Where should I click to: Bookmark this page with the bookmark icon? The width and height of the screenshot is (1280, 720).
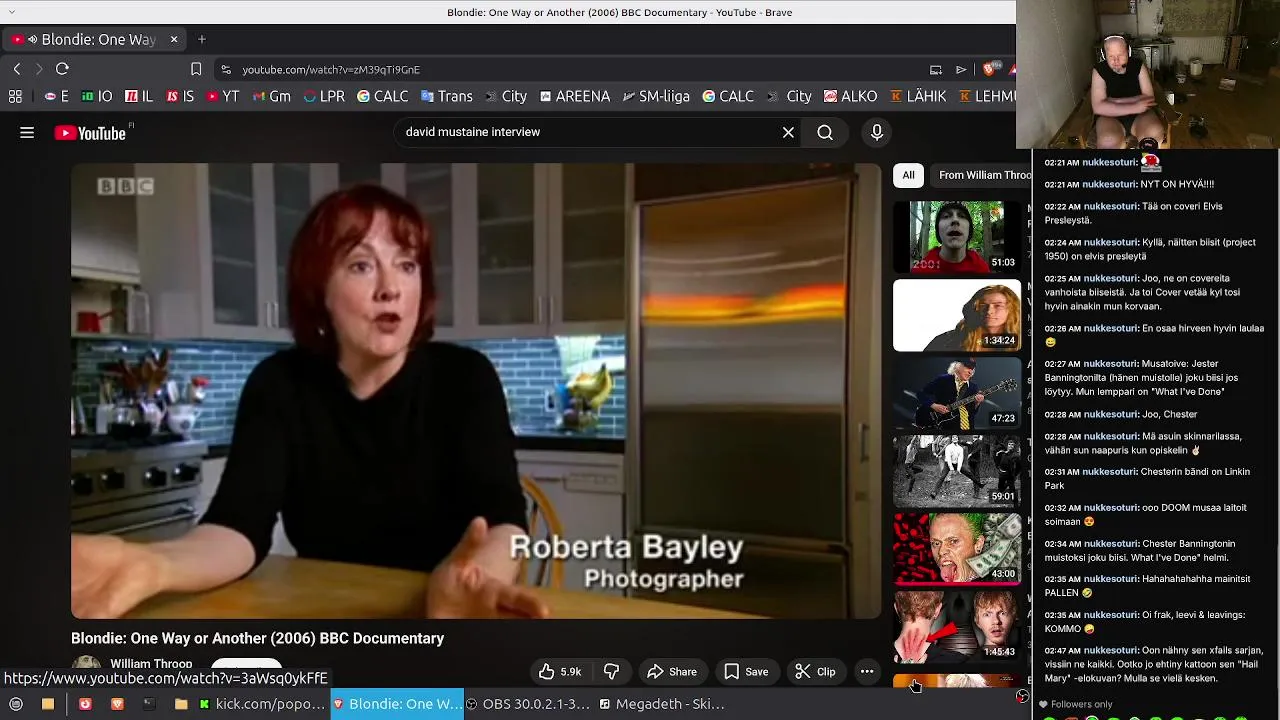tap(196, 69)
